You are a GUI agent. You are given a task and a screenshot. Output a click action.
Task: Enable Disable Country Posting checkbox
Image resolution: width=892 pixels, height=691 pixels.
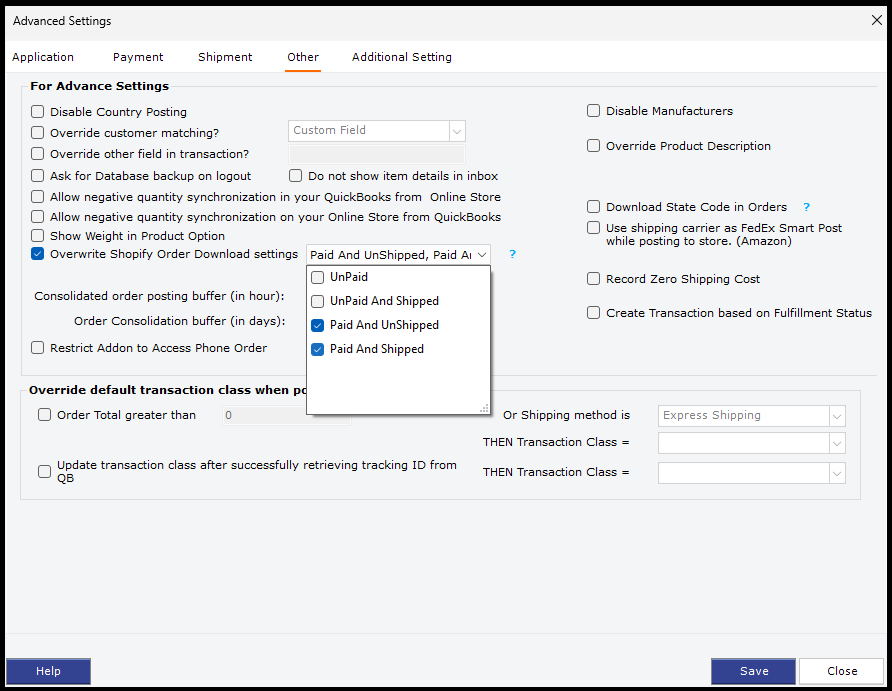pos(38,112)
